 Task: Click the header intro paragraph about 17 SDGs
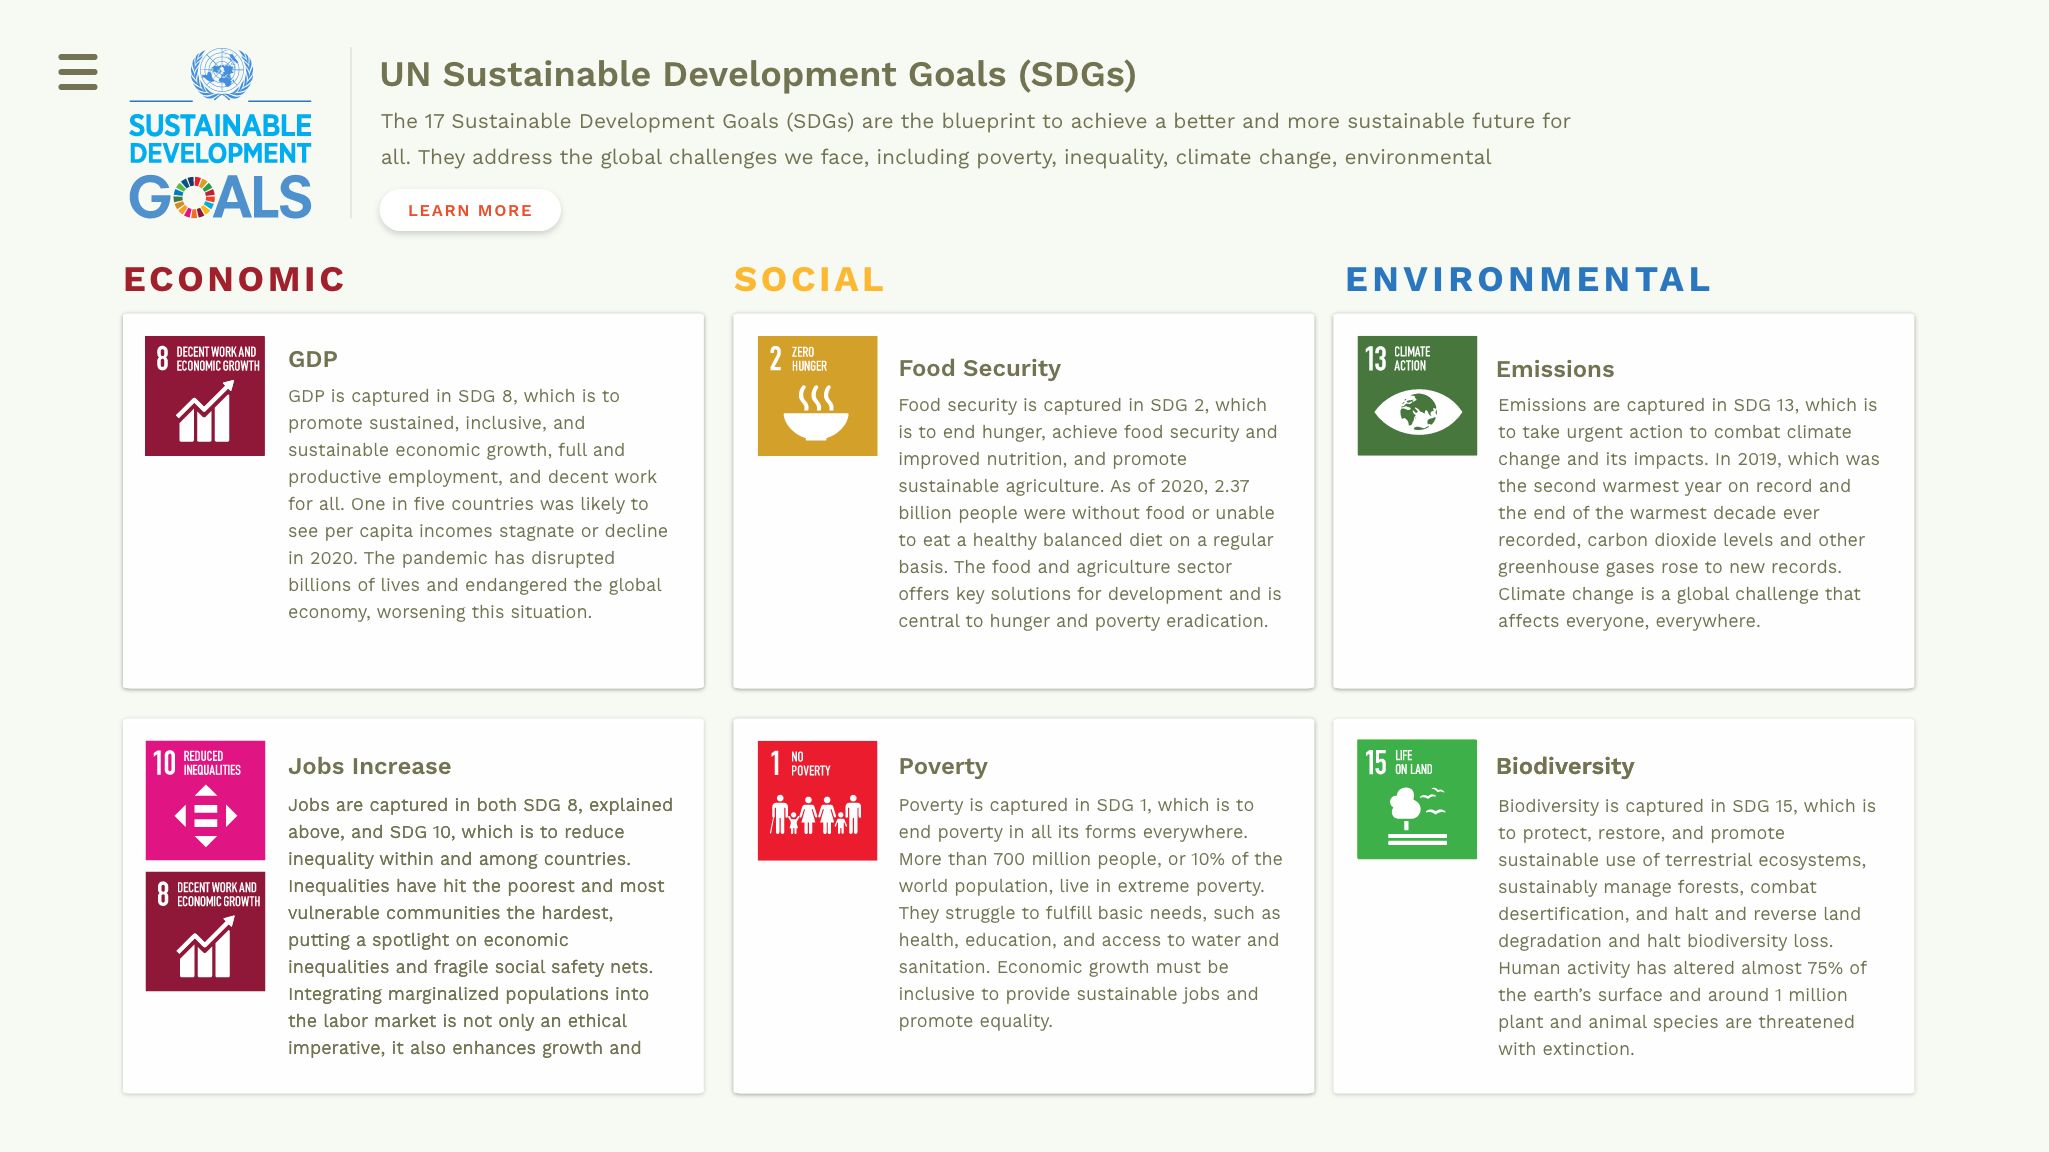coord(975,139)
